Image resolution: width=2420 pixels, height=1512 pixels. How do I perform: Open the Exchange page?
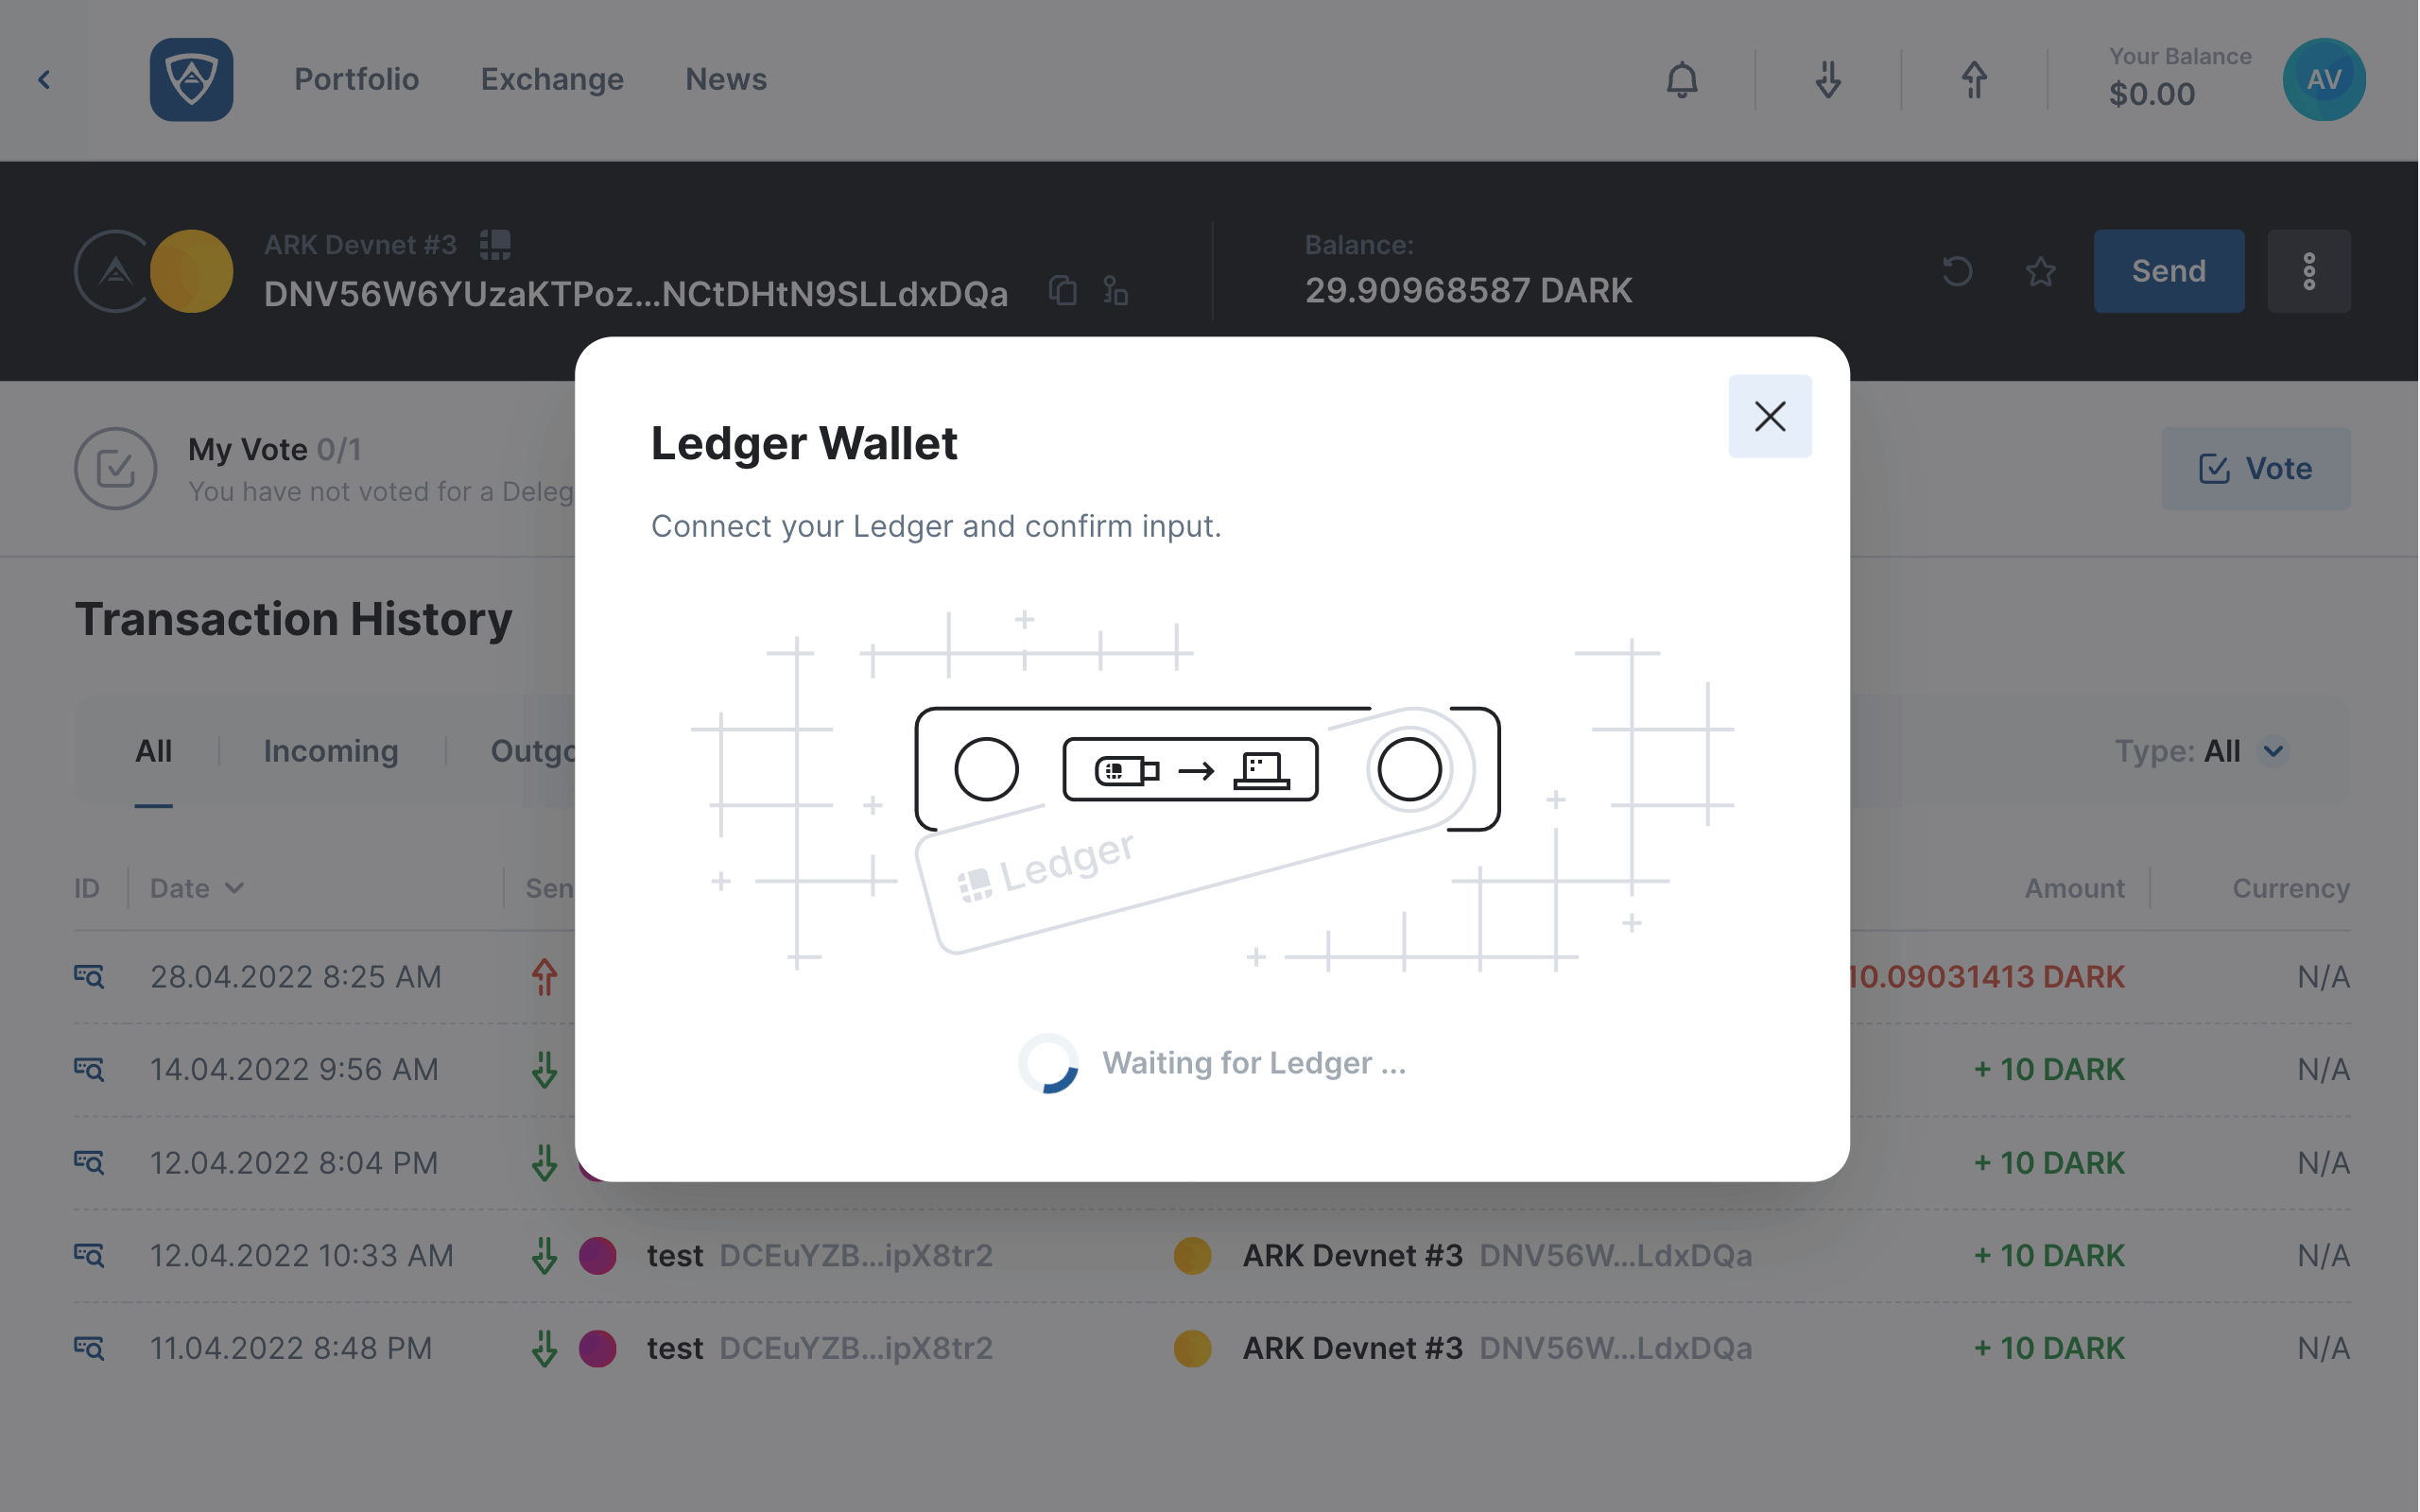pos(551,80)
